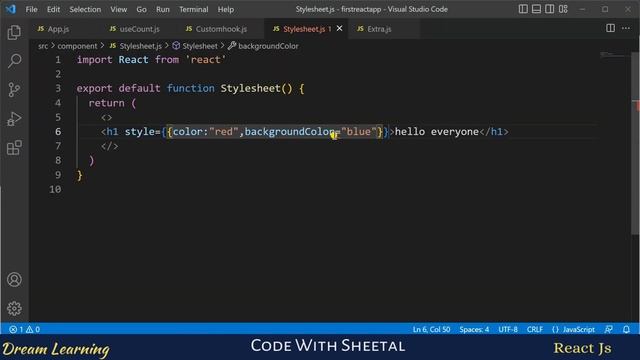Click line number 6 in gutter

pyautogui.click(x=58, y=131)
